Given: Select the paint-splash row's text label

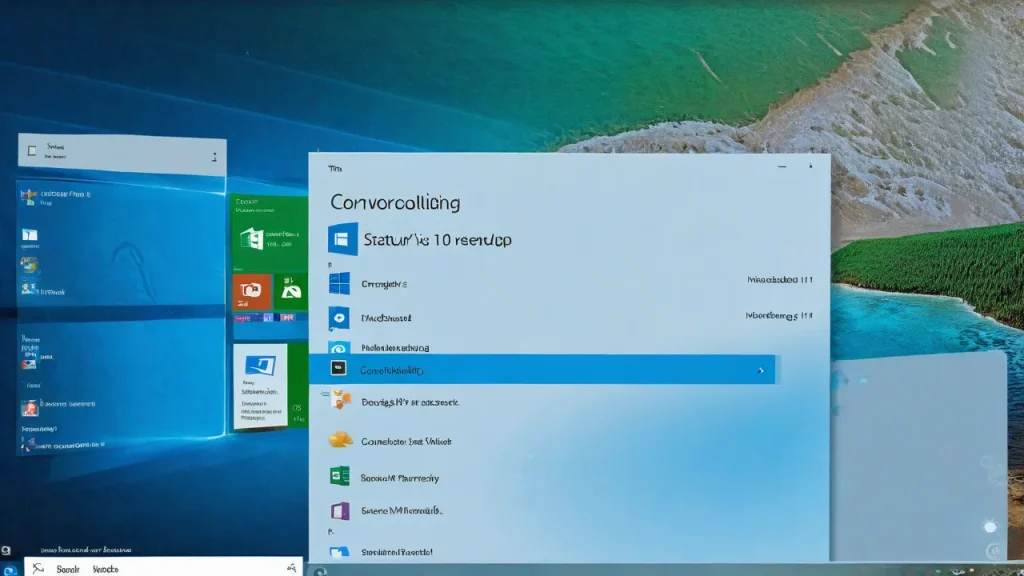Looking at the screenshot, I should click(x=409, y=402).
